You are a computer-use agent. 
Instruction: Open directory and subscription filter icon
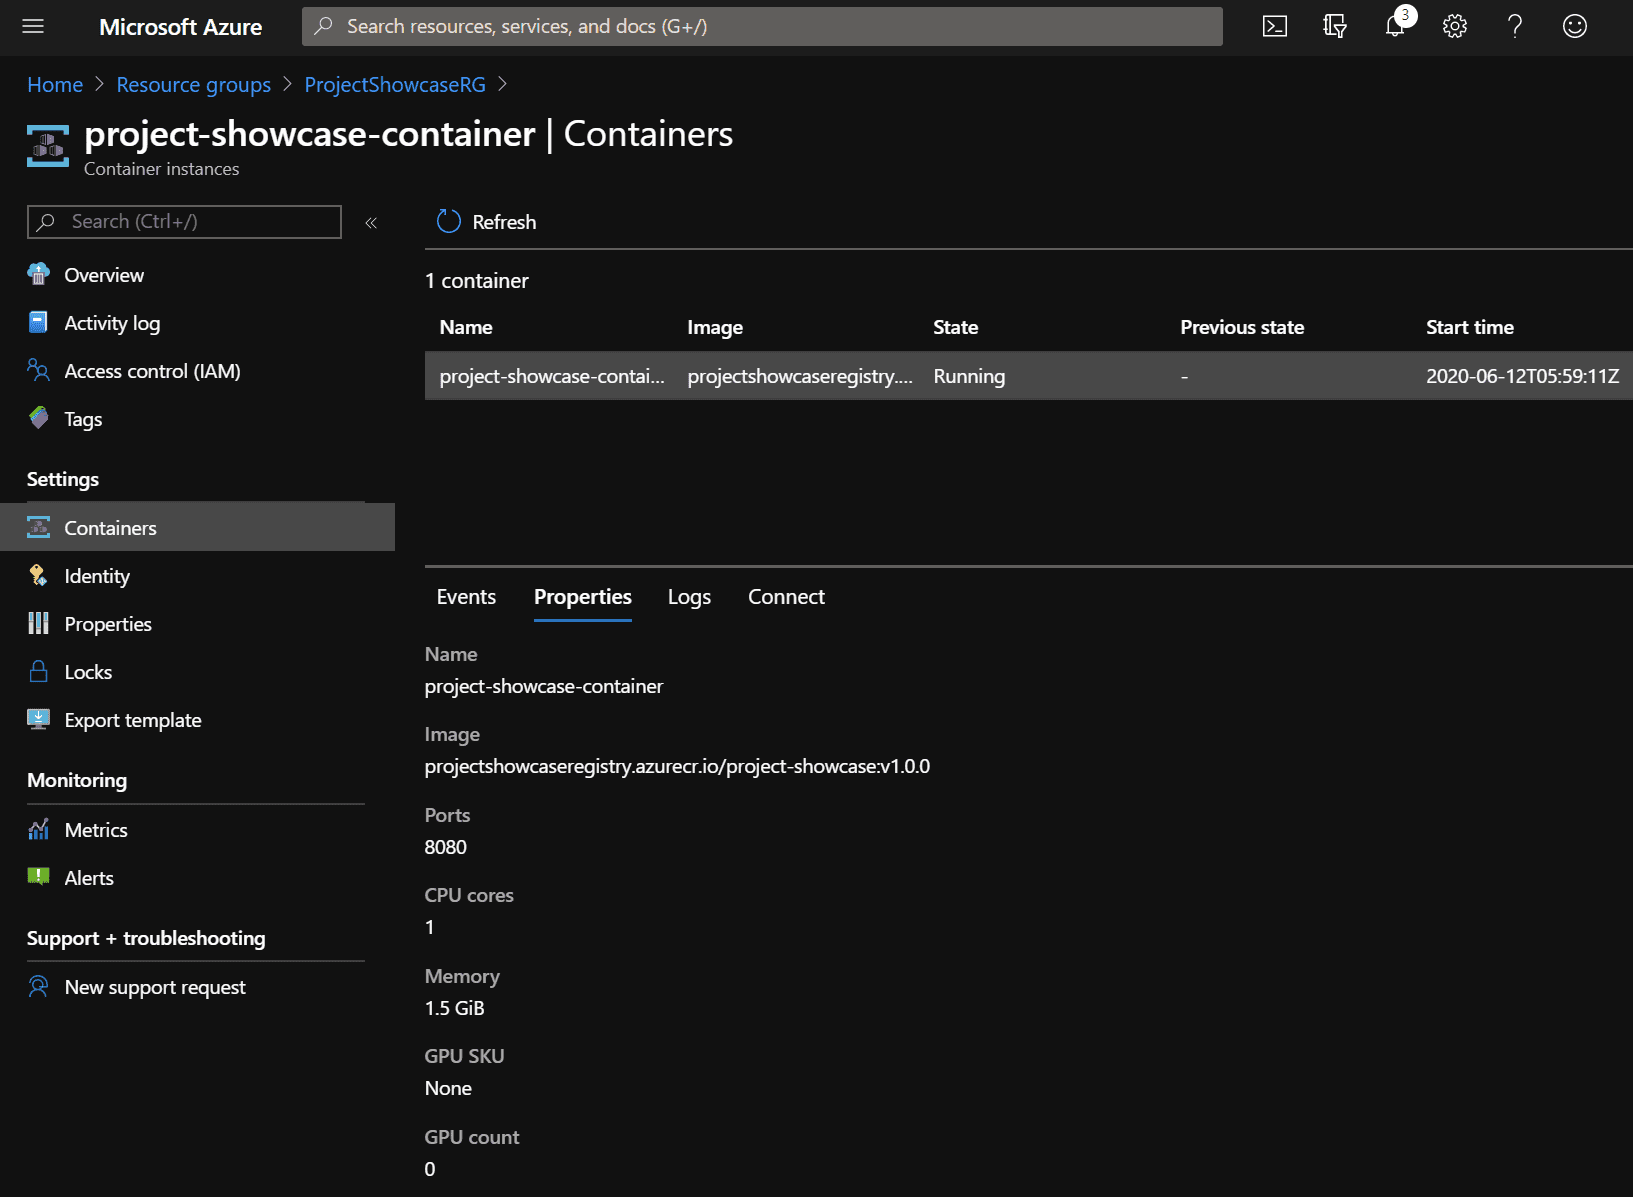coord(1335,27)
